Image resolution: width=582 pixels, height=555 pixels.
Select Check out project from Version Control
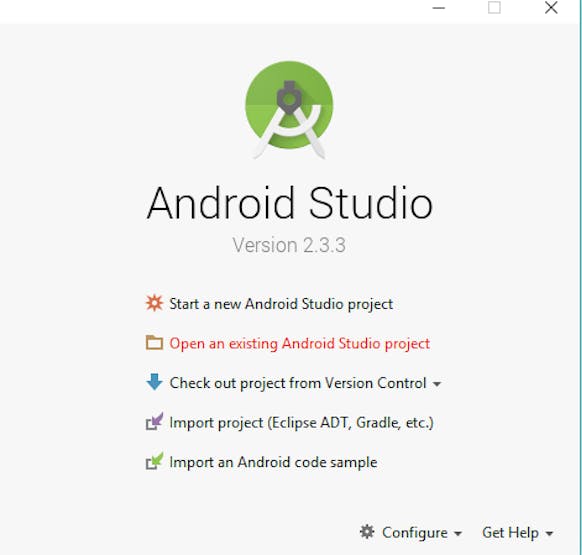click(298, 383)
